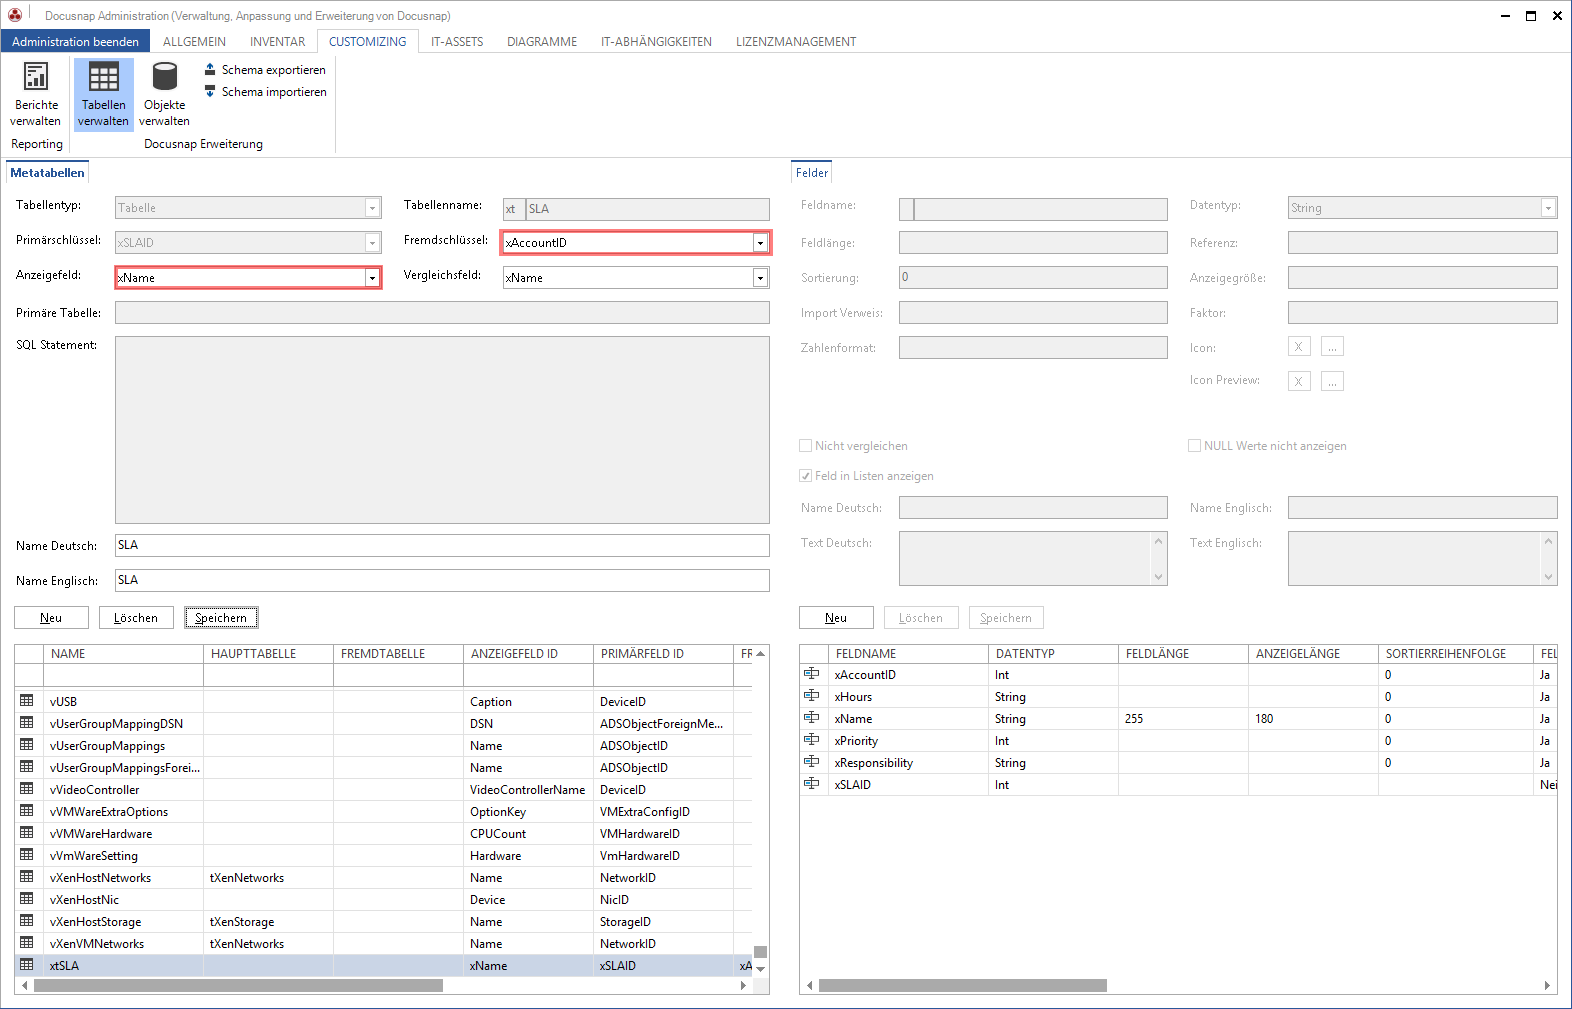Click field icon of xSLAID row
This screenshot has width=1572, height=1009.
point(812,784)
